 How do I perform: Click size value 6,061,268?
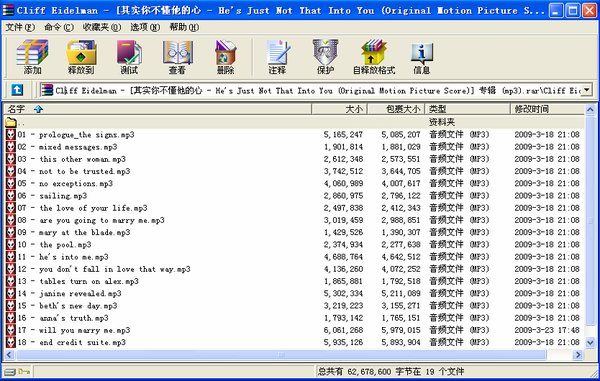[x=343, y=330]
